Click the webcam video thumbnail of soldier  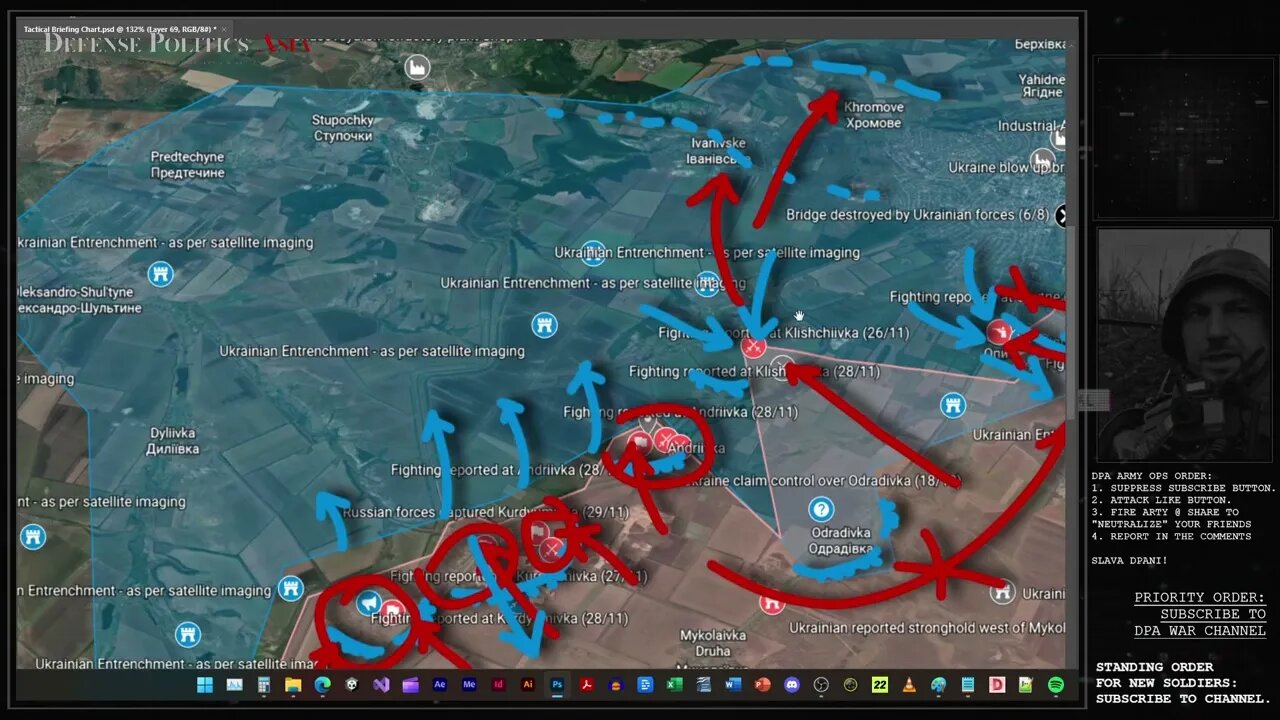(1185, 345)
